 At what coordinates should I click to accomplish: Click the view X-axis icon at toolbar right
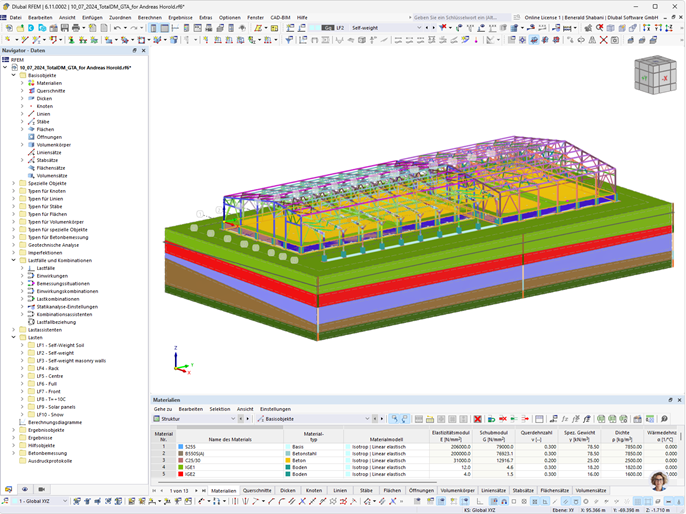coord(647,28)
